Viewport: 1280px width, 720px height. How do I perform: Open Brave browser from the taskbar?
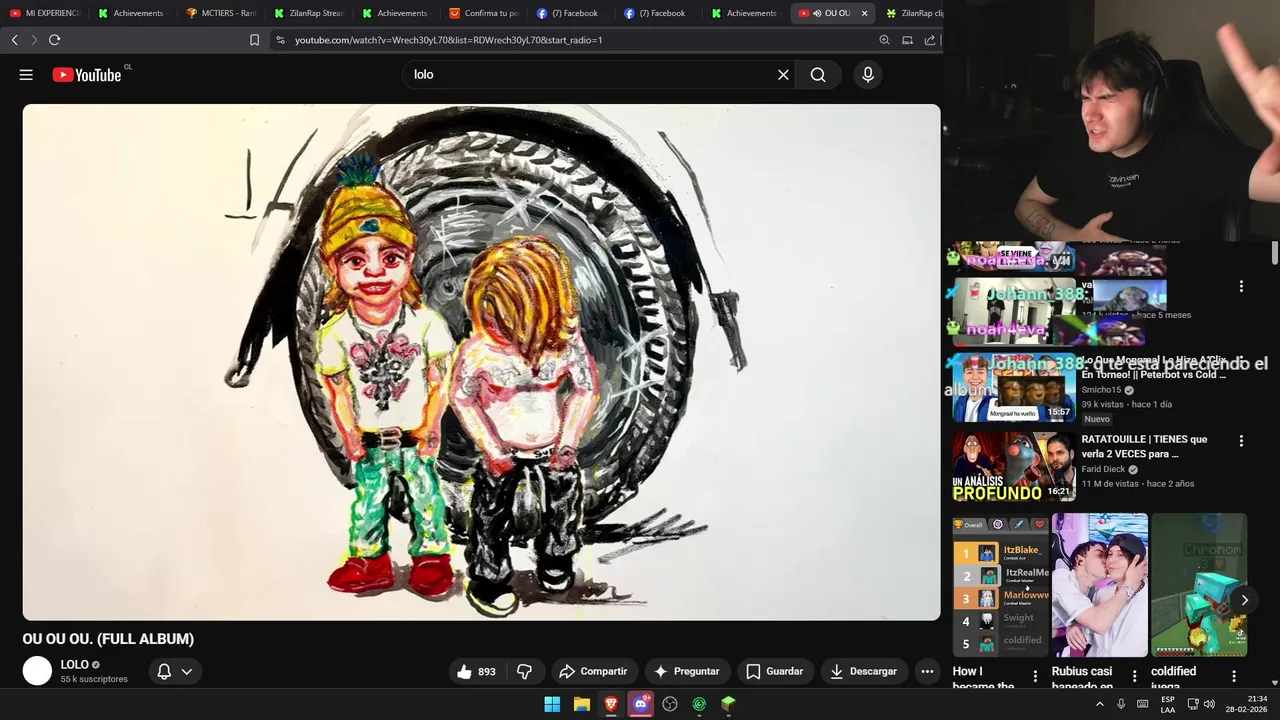[611, 704]
